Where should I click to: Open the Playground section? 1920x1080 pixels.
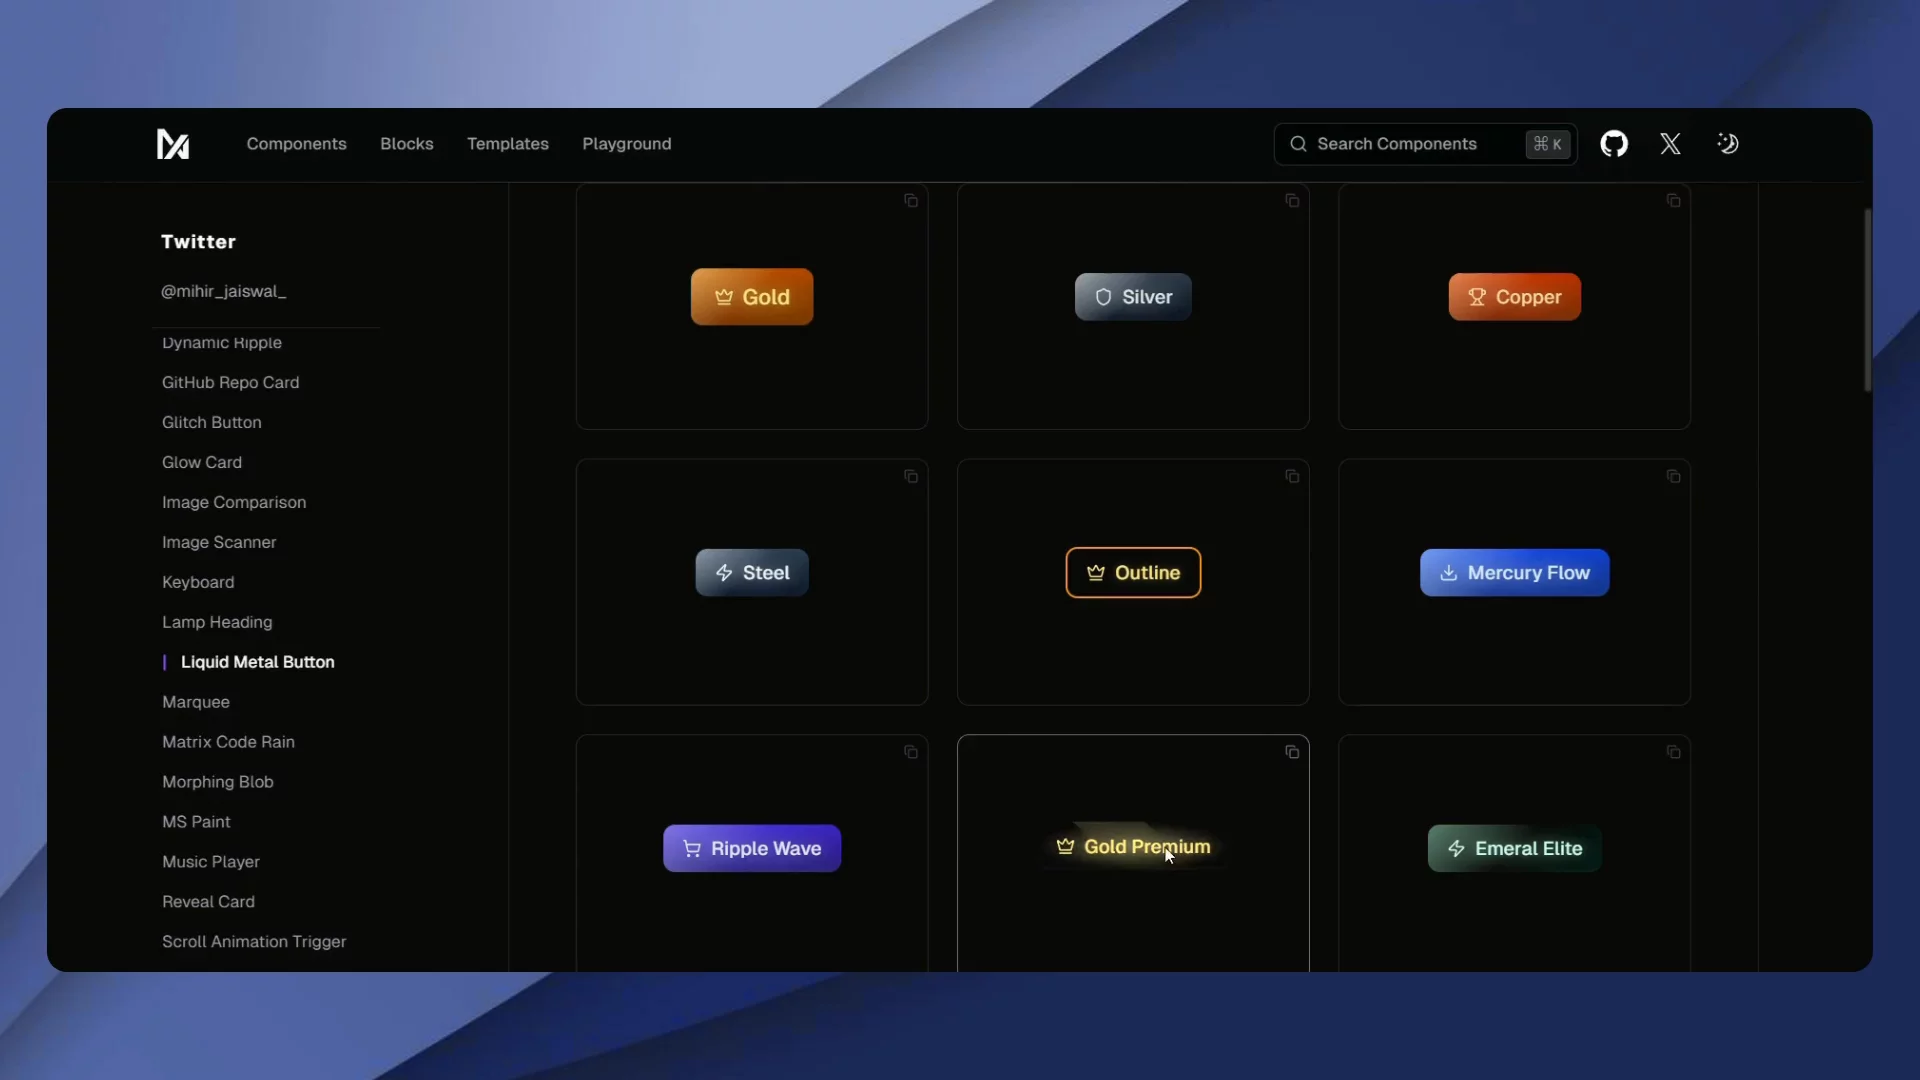[x=627, y=143]
